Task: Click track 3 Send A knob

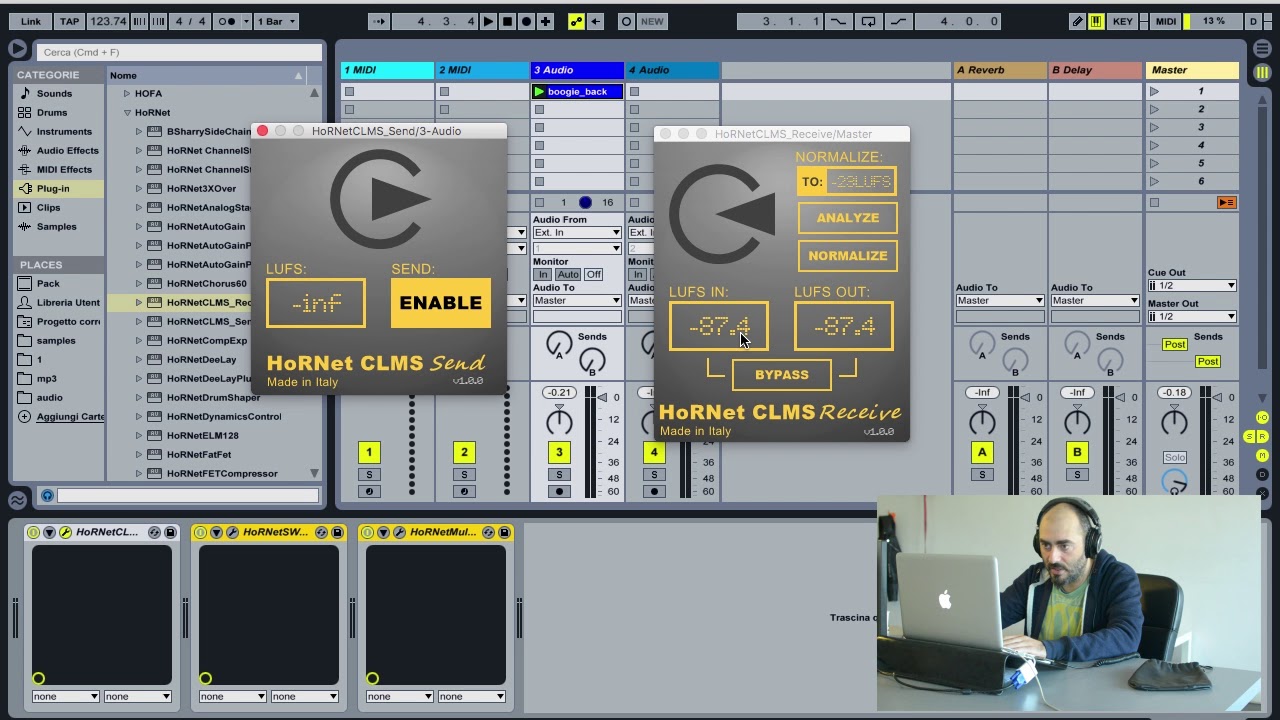Action: 559,344
